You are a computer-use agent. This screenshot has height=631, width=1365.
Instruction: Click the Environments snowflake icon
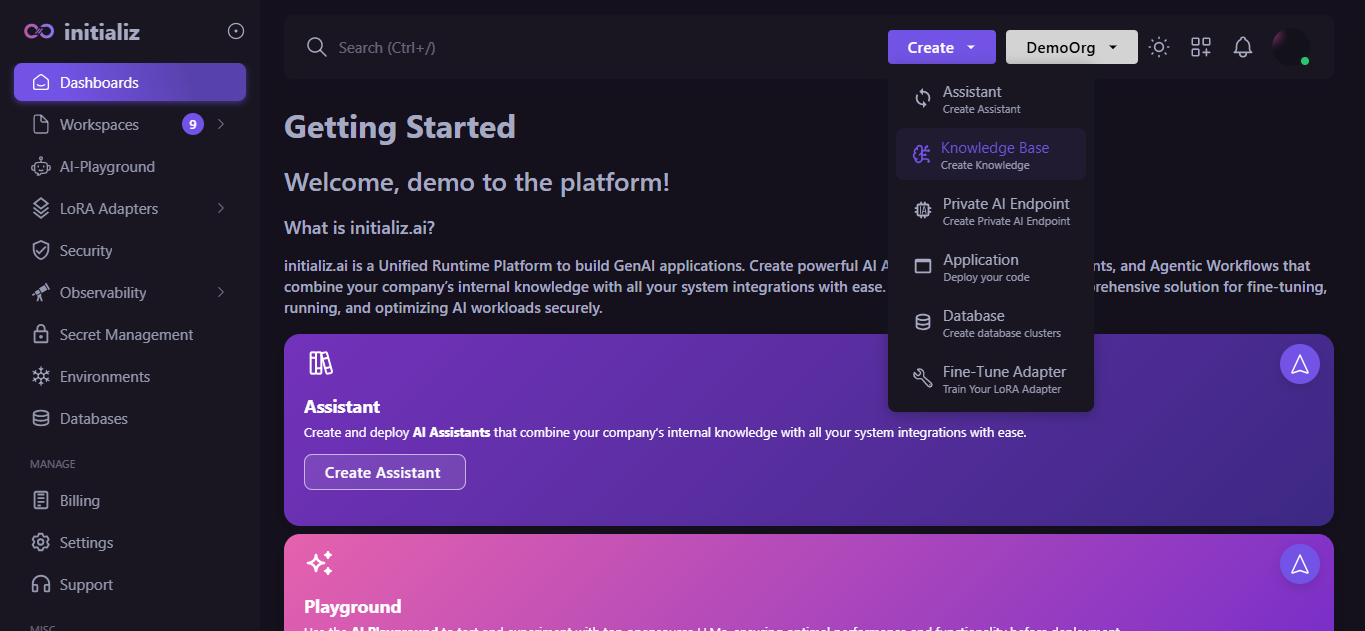coord(41,376)
